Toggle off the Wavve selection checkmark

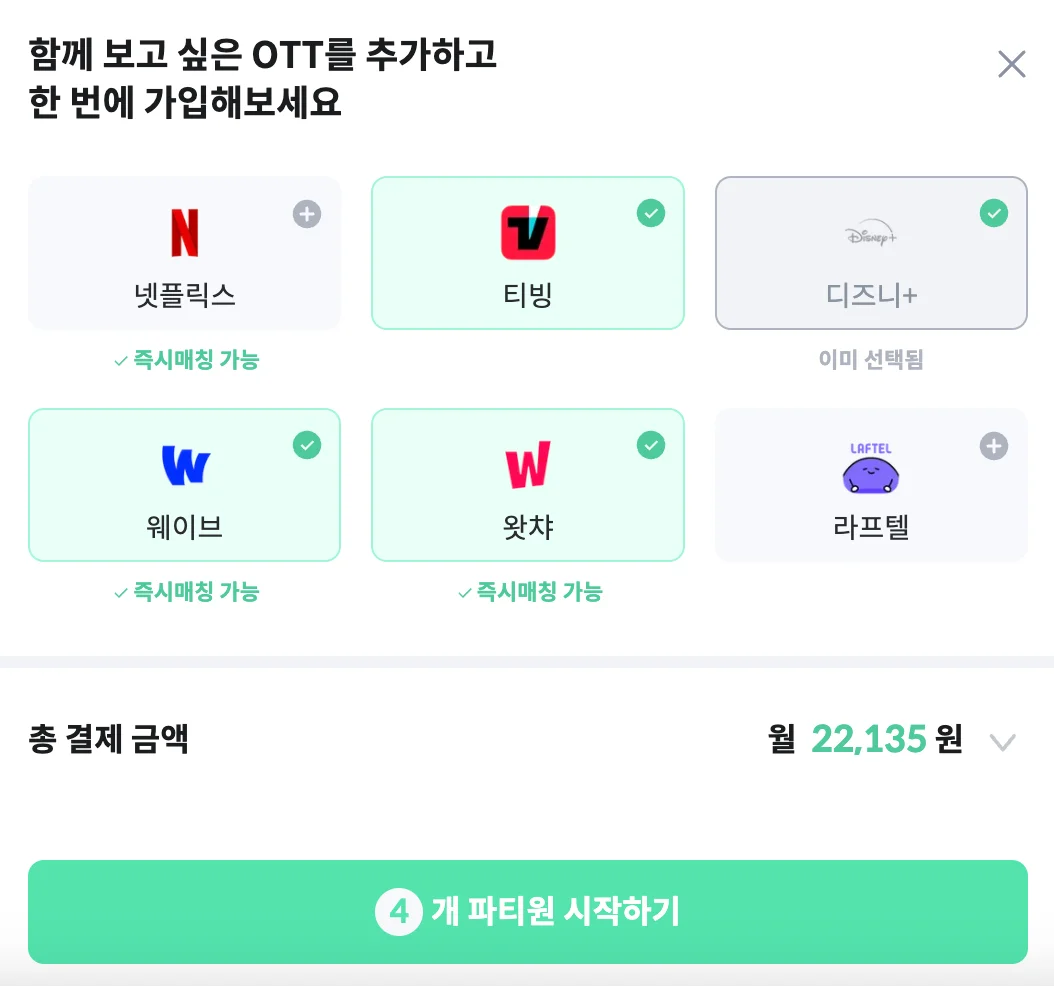click(307, 446)
